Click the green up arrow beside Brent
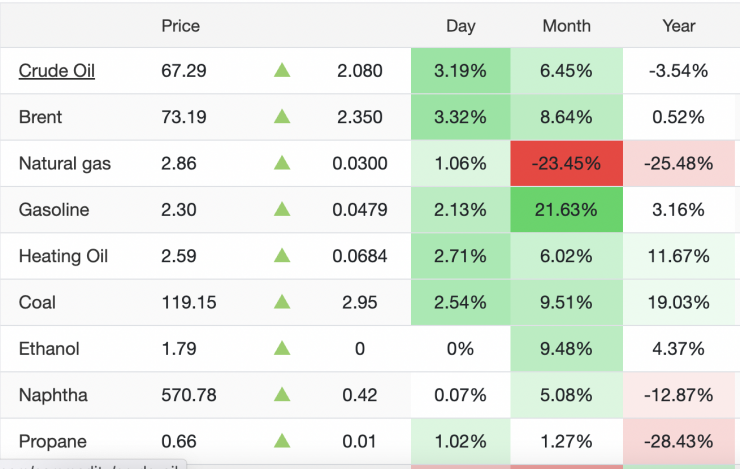The height and width of the screenshot is (469, 740). coord(282,117)
